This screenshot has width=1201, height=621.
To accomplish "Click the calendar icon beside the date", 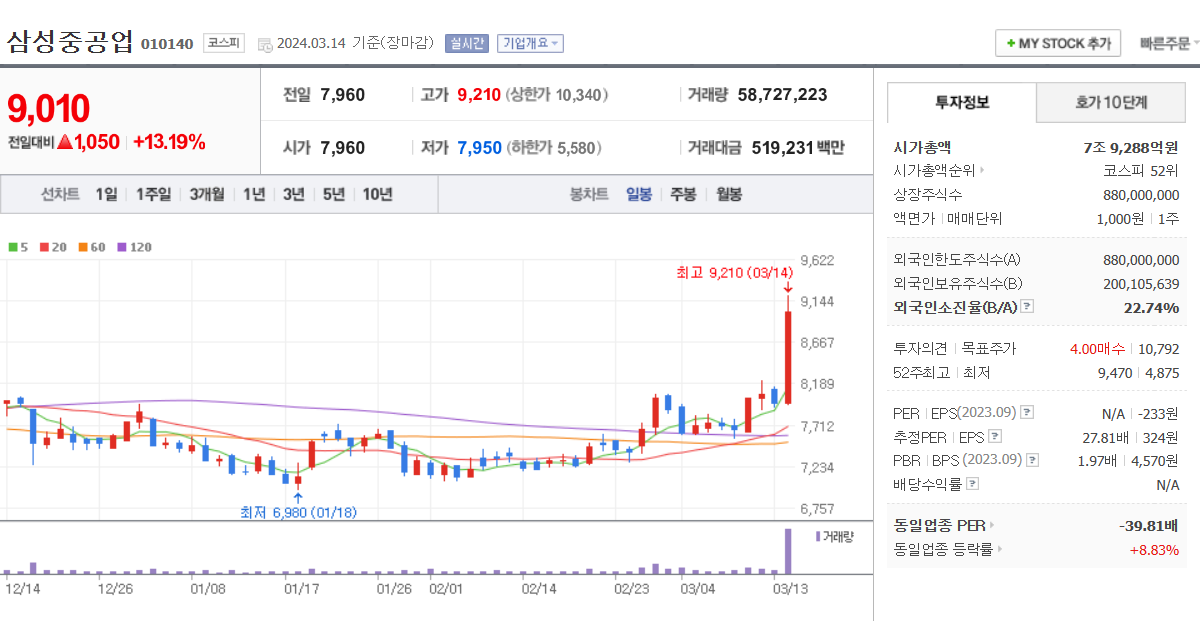I will pyautogui.click(x=265, y=44).
